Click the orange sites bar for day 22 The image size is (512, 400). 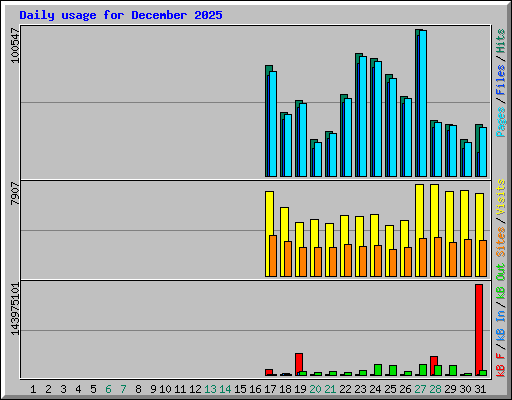tap(348, 261)
